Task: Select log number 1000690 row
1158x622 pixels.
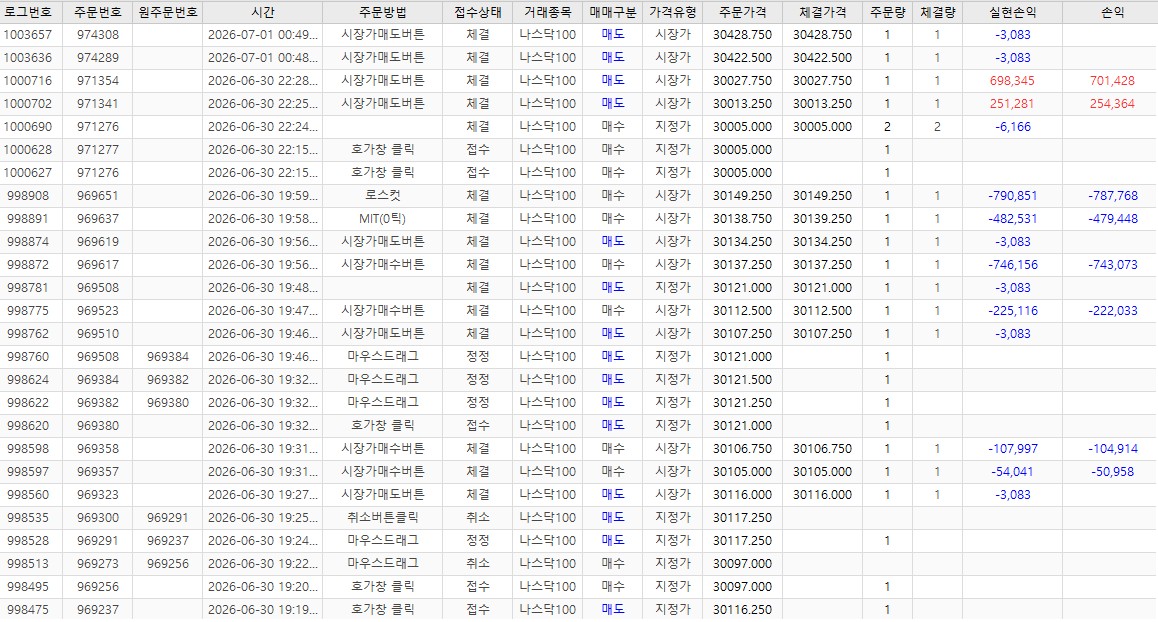Action: pos(579,126)
